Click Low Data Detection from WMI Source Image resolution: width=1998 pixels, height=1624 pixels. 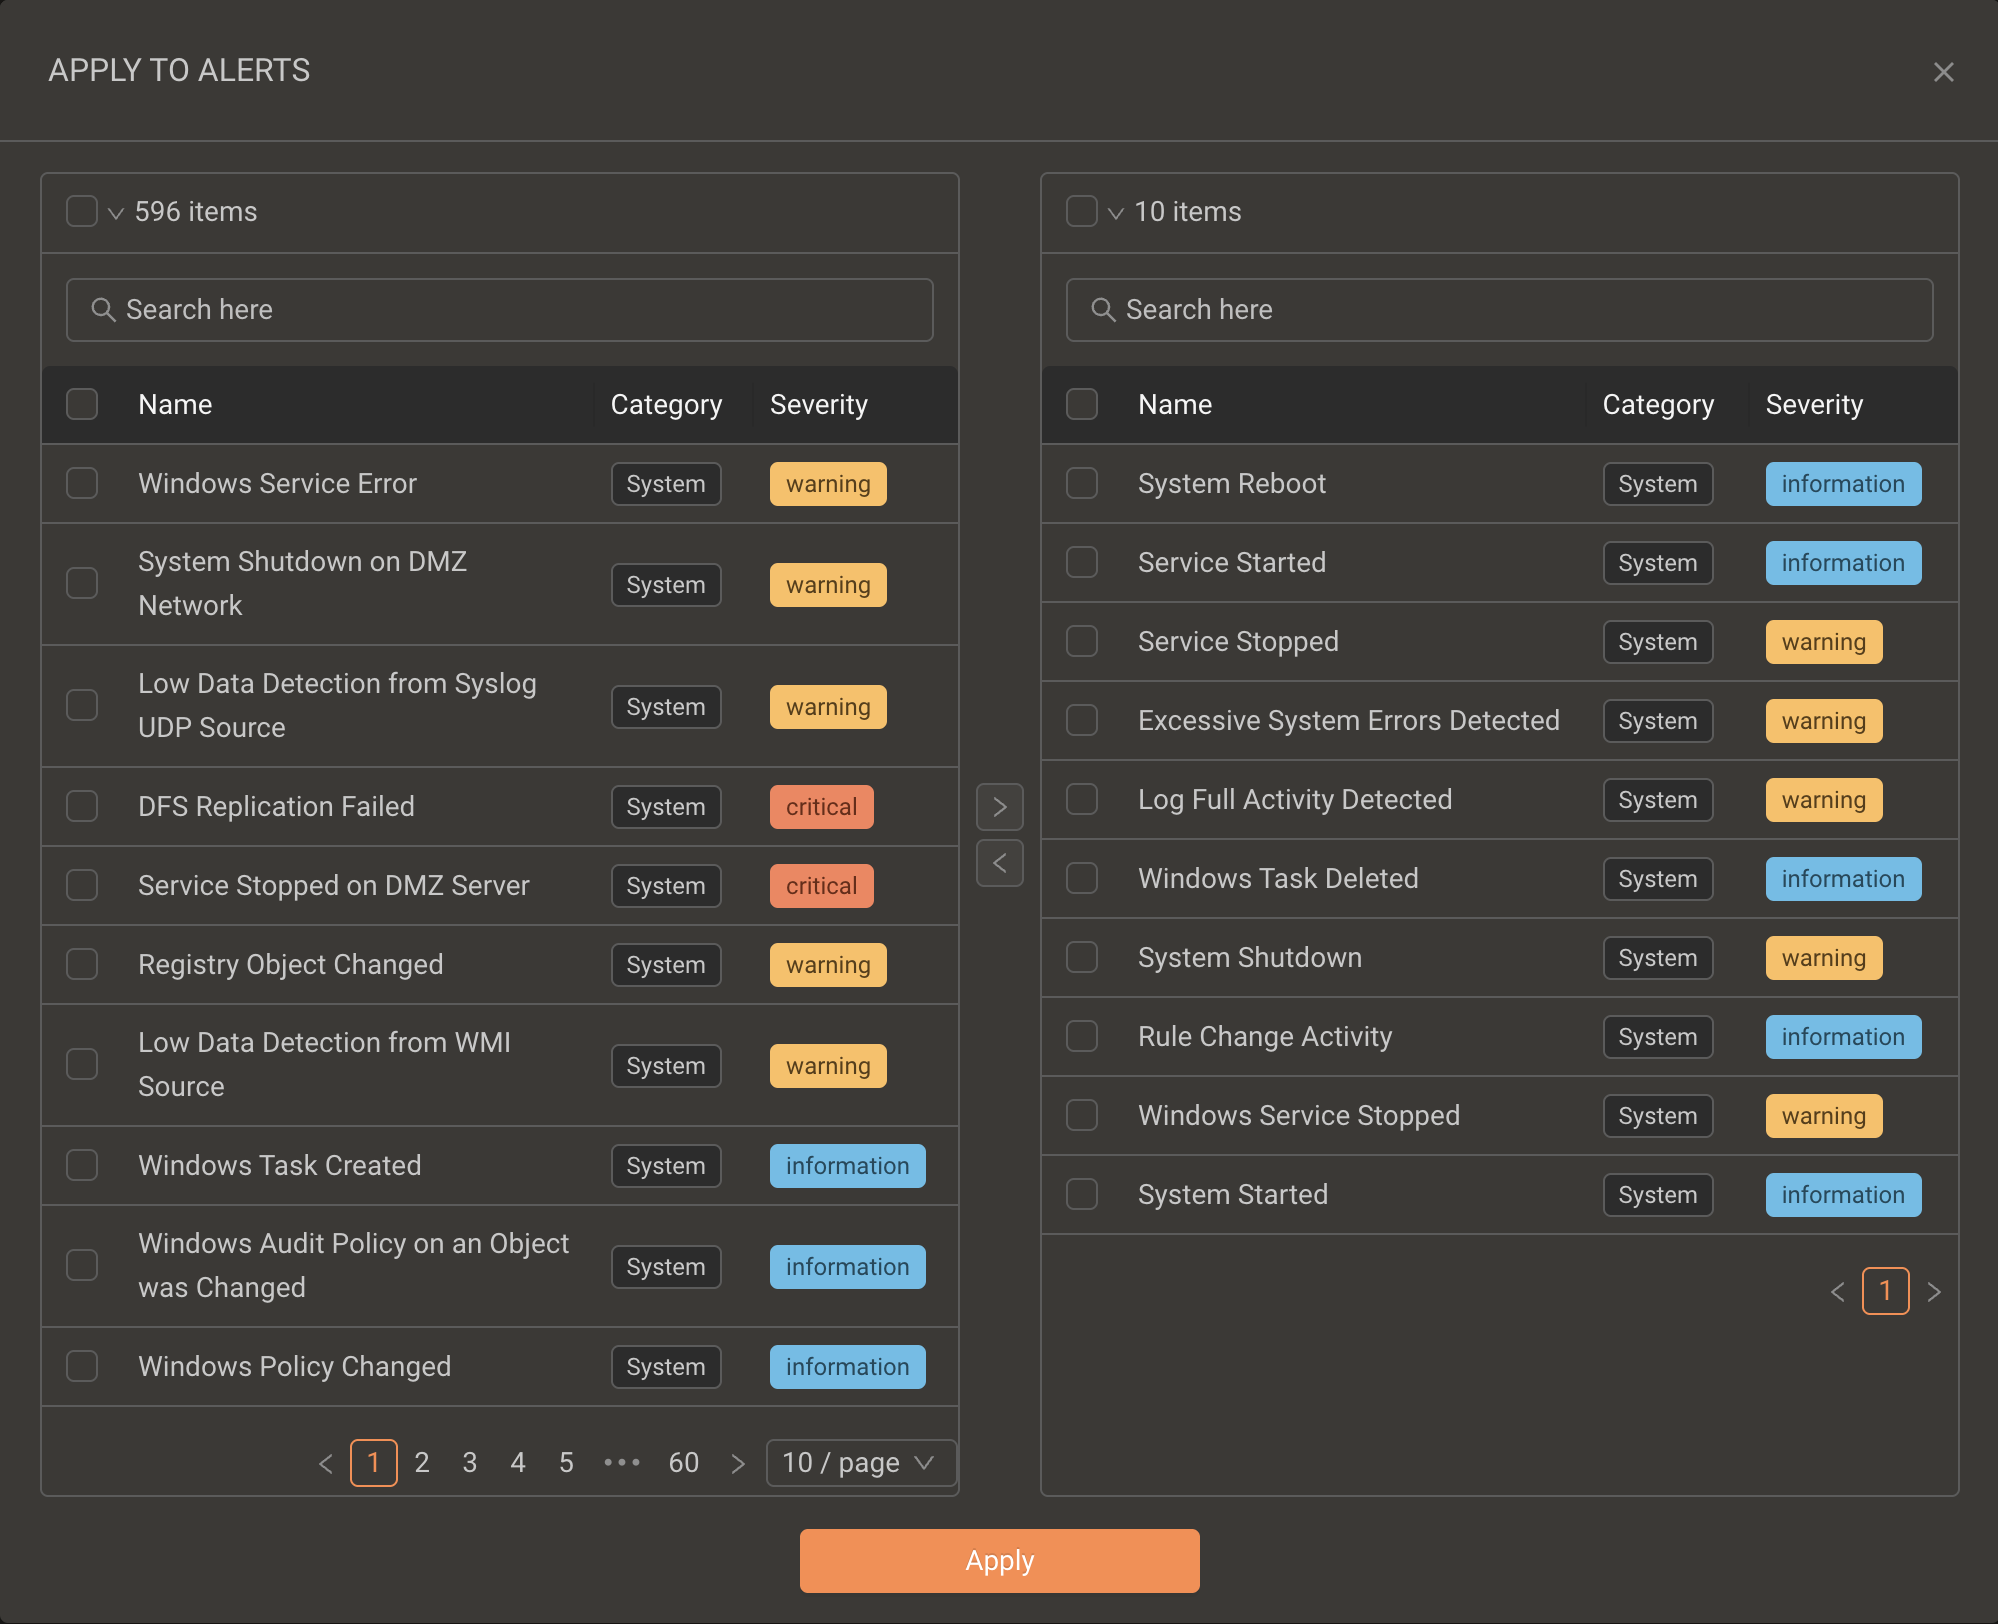pos(324,1064)
